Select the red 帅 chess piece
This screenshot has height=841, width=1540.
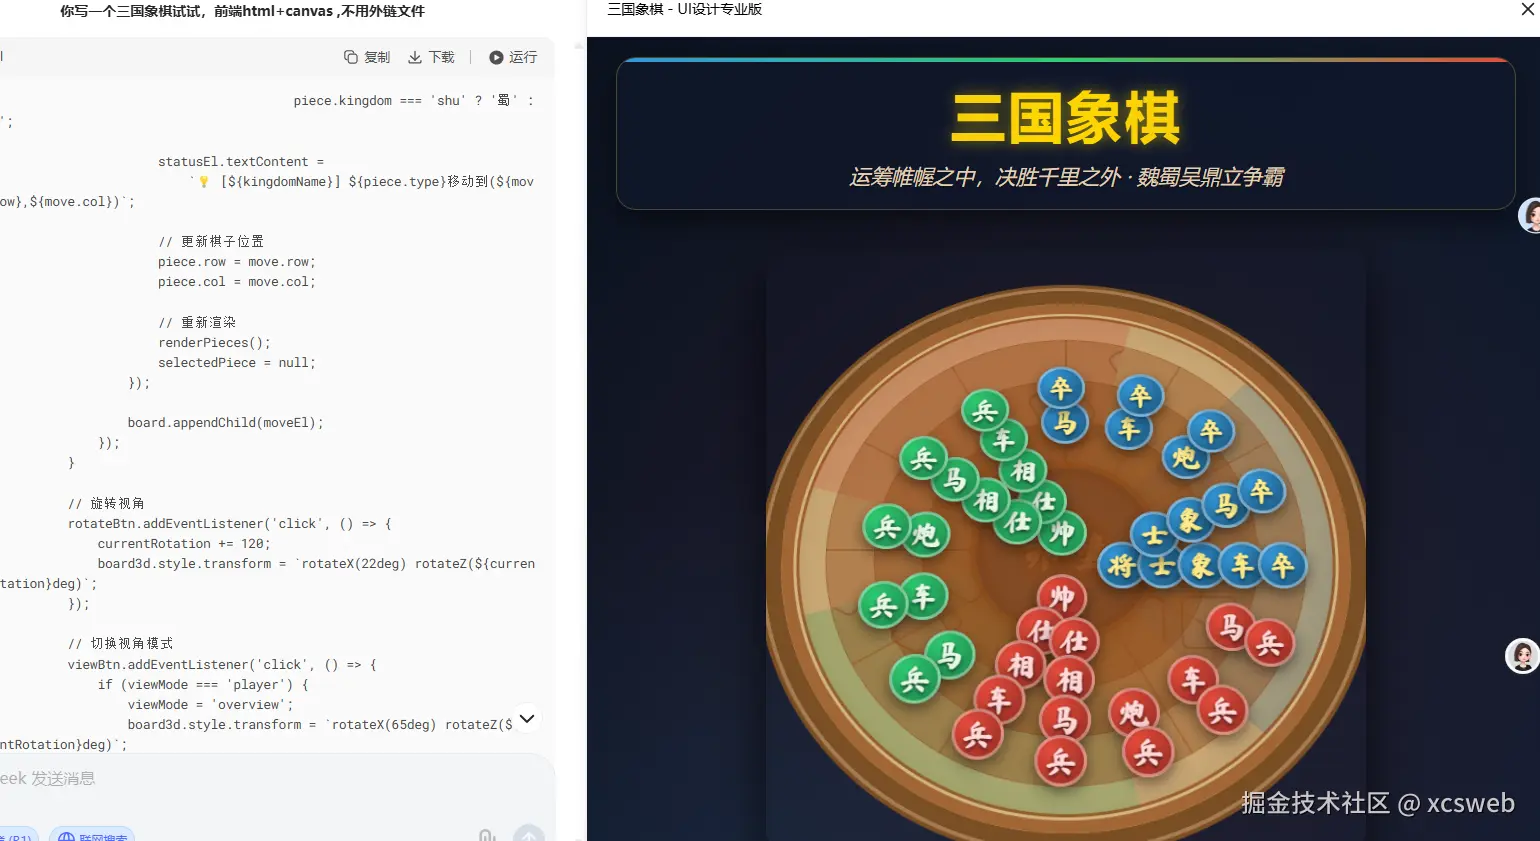(1061, 597)
